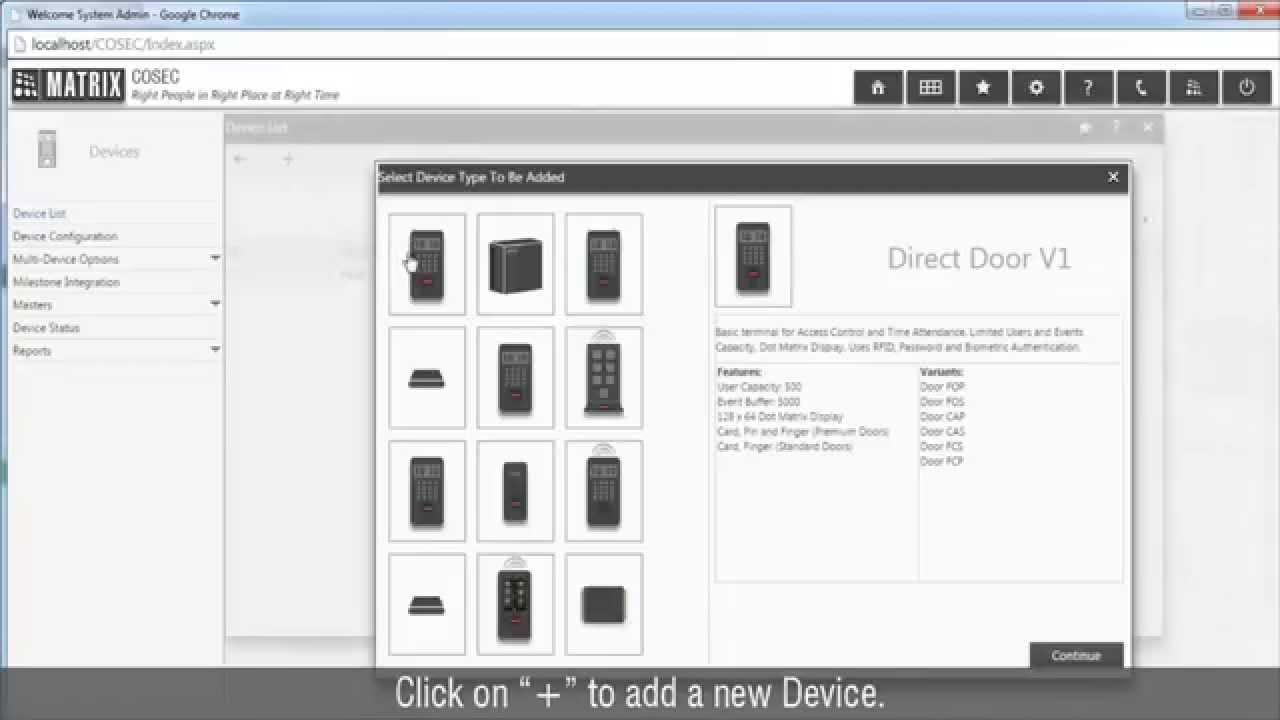Screen dimensions: 1280x720
Task: Select the device type under the mouse cursor
Action: (427, 265)
